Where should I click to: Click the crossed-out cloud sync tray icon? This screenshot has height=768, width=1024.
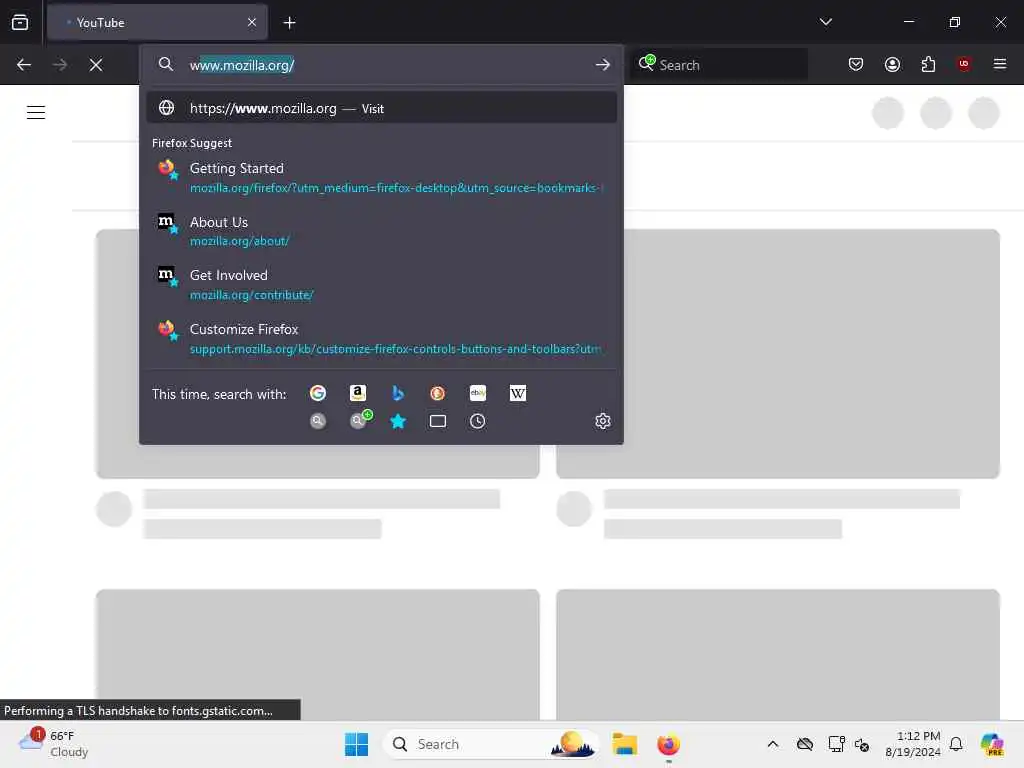805,744
